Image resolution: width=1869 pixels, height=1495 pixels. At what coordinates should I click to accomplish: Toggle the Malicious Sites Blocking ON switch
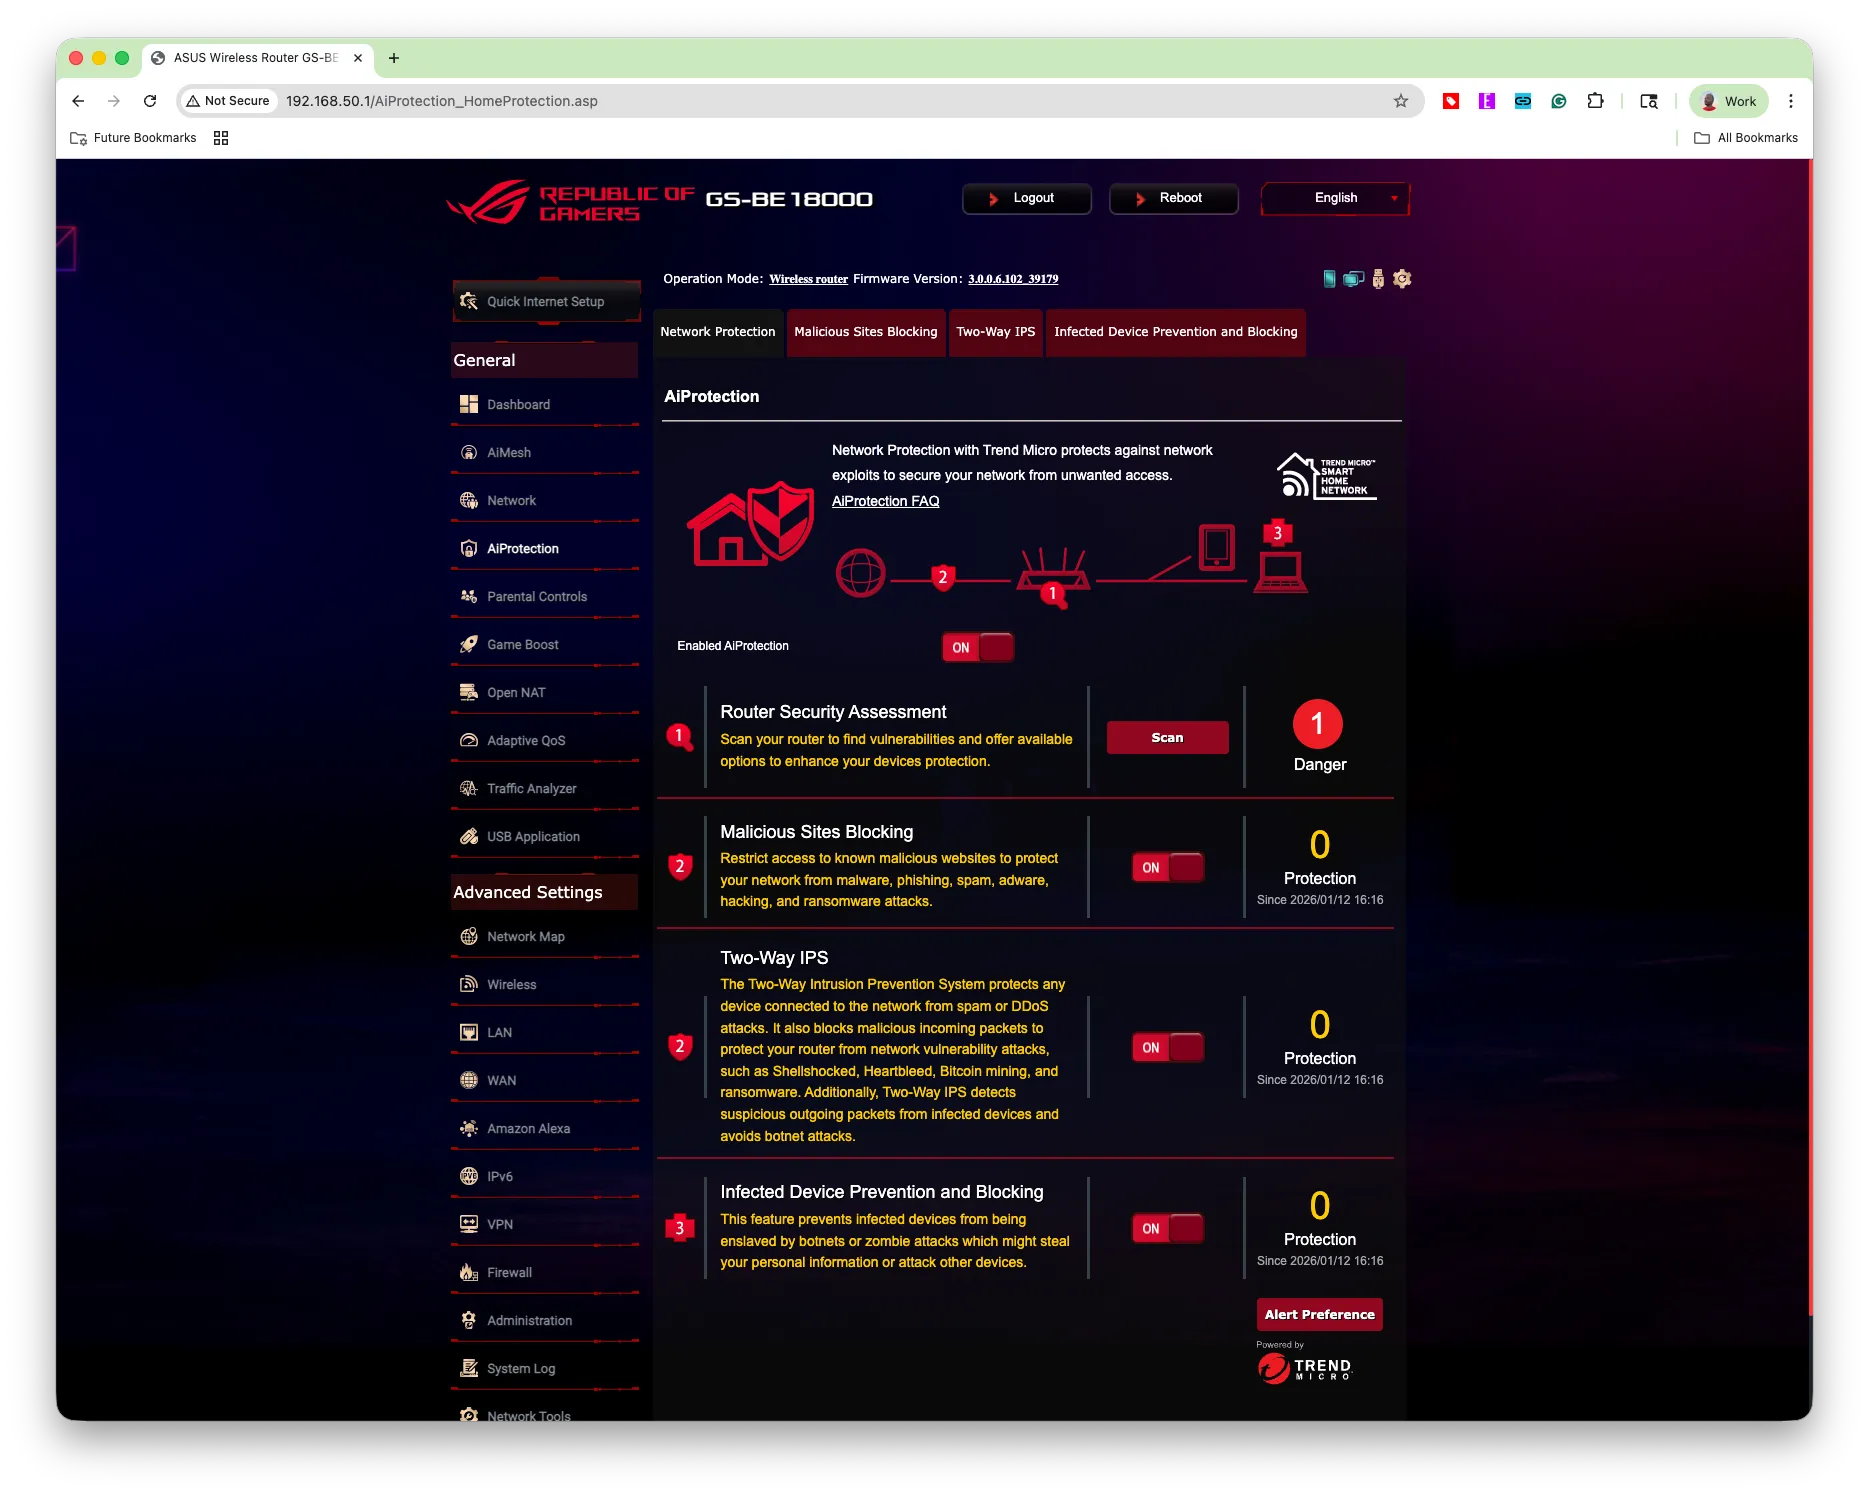pos(1167,867)
